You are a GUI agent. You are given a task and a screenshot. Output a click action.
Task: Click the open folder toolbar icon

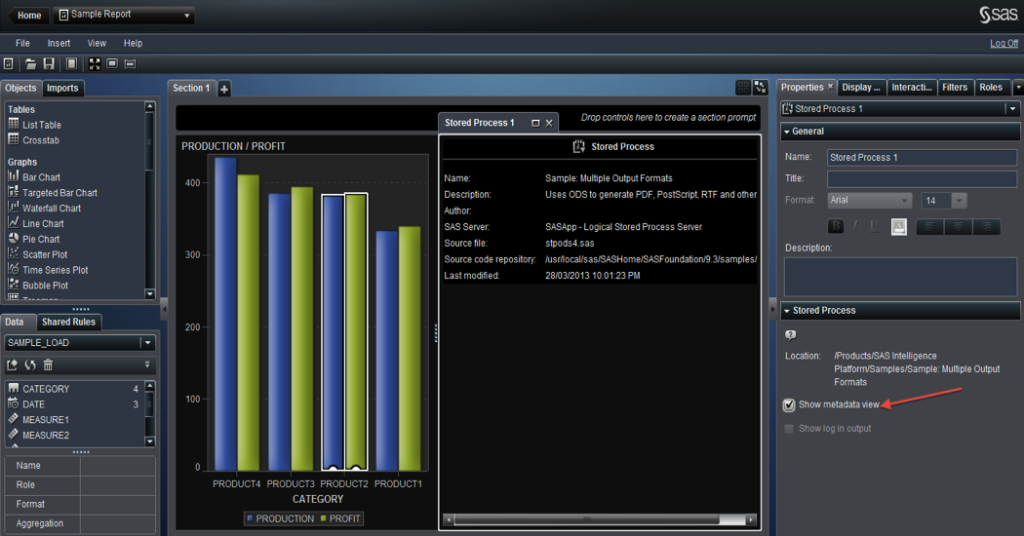pyautogui.click(x=31, y=64)
